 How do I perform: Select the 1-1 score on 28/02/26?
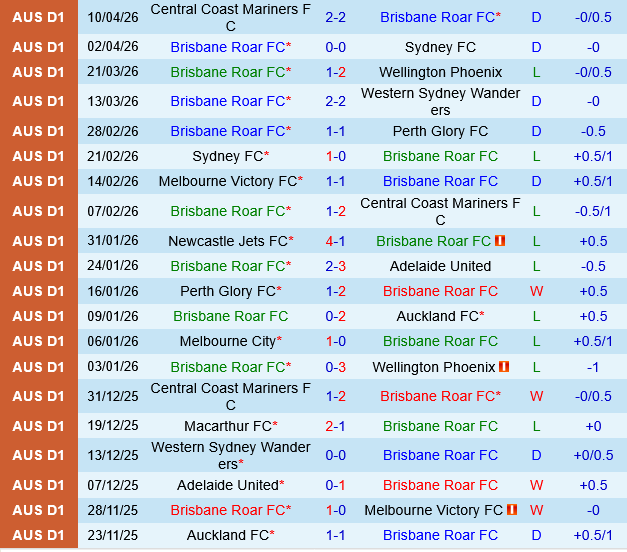pyautogui.click(x=335, y=131)
